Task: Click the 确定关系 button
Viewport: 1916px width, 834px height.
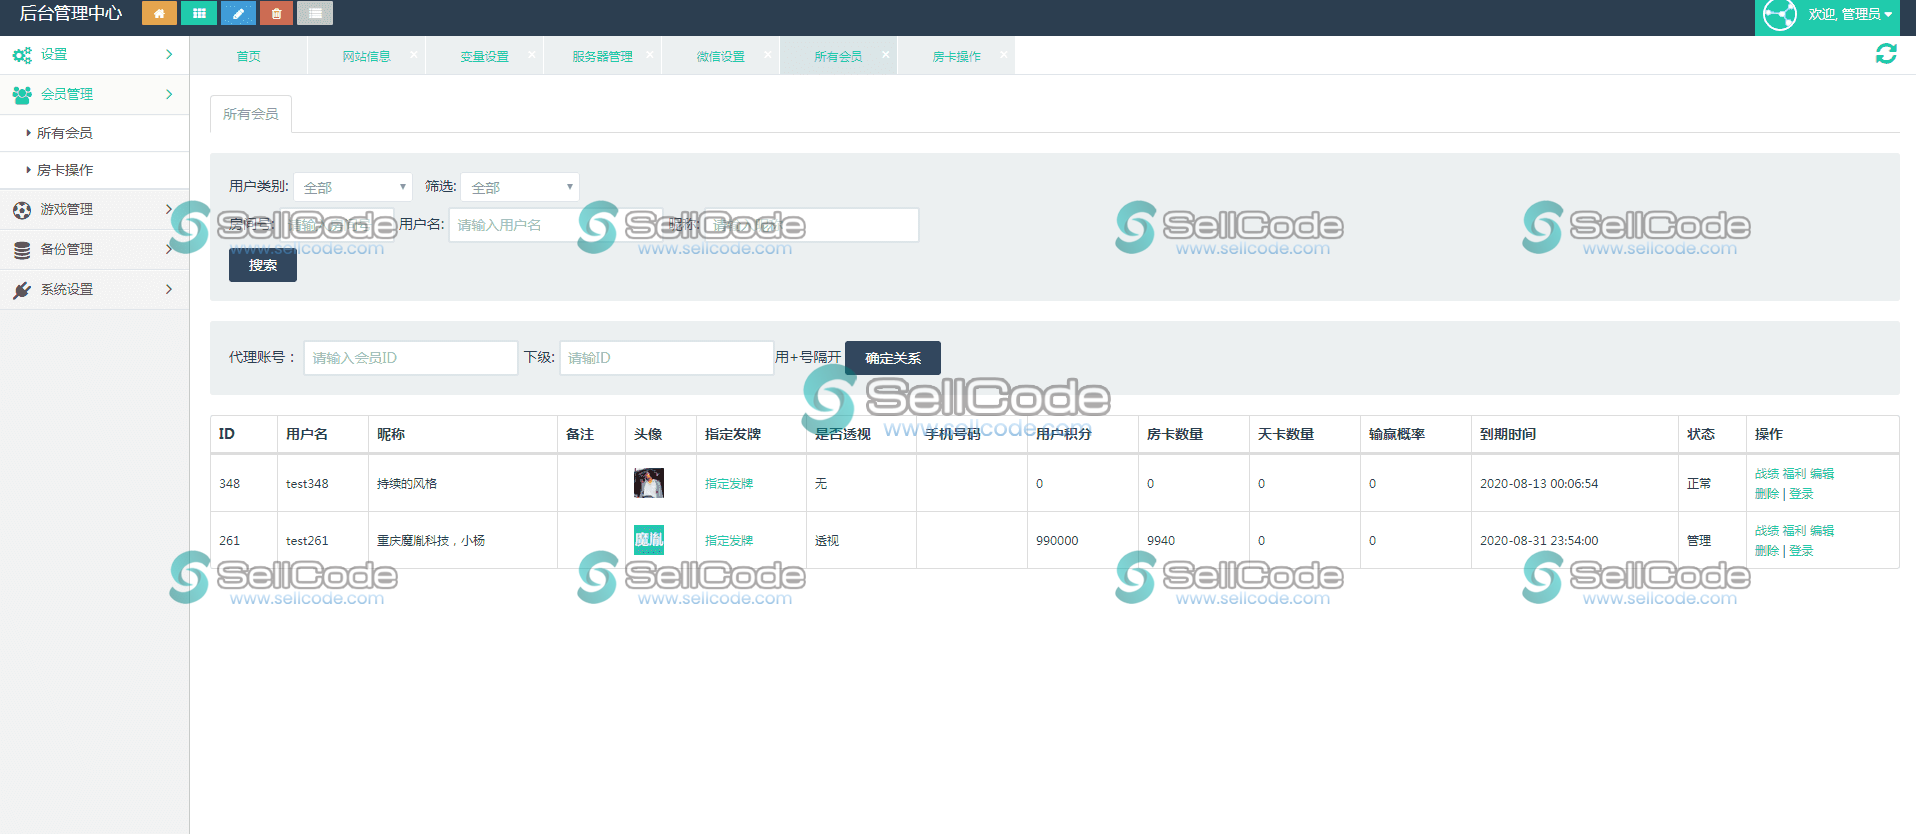Action: [x=892, y=358]
